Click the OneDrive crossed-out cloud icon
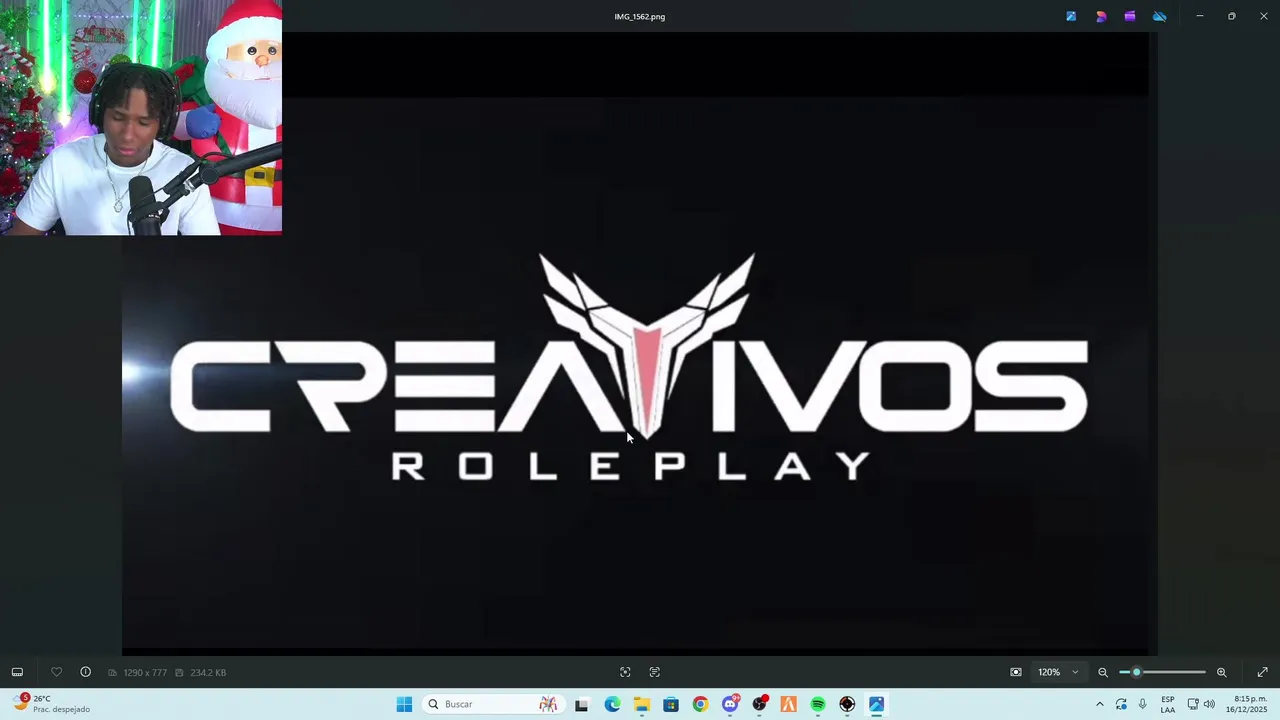1280x720 pixels. 1160,16
